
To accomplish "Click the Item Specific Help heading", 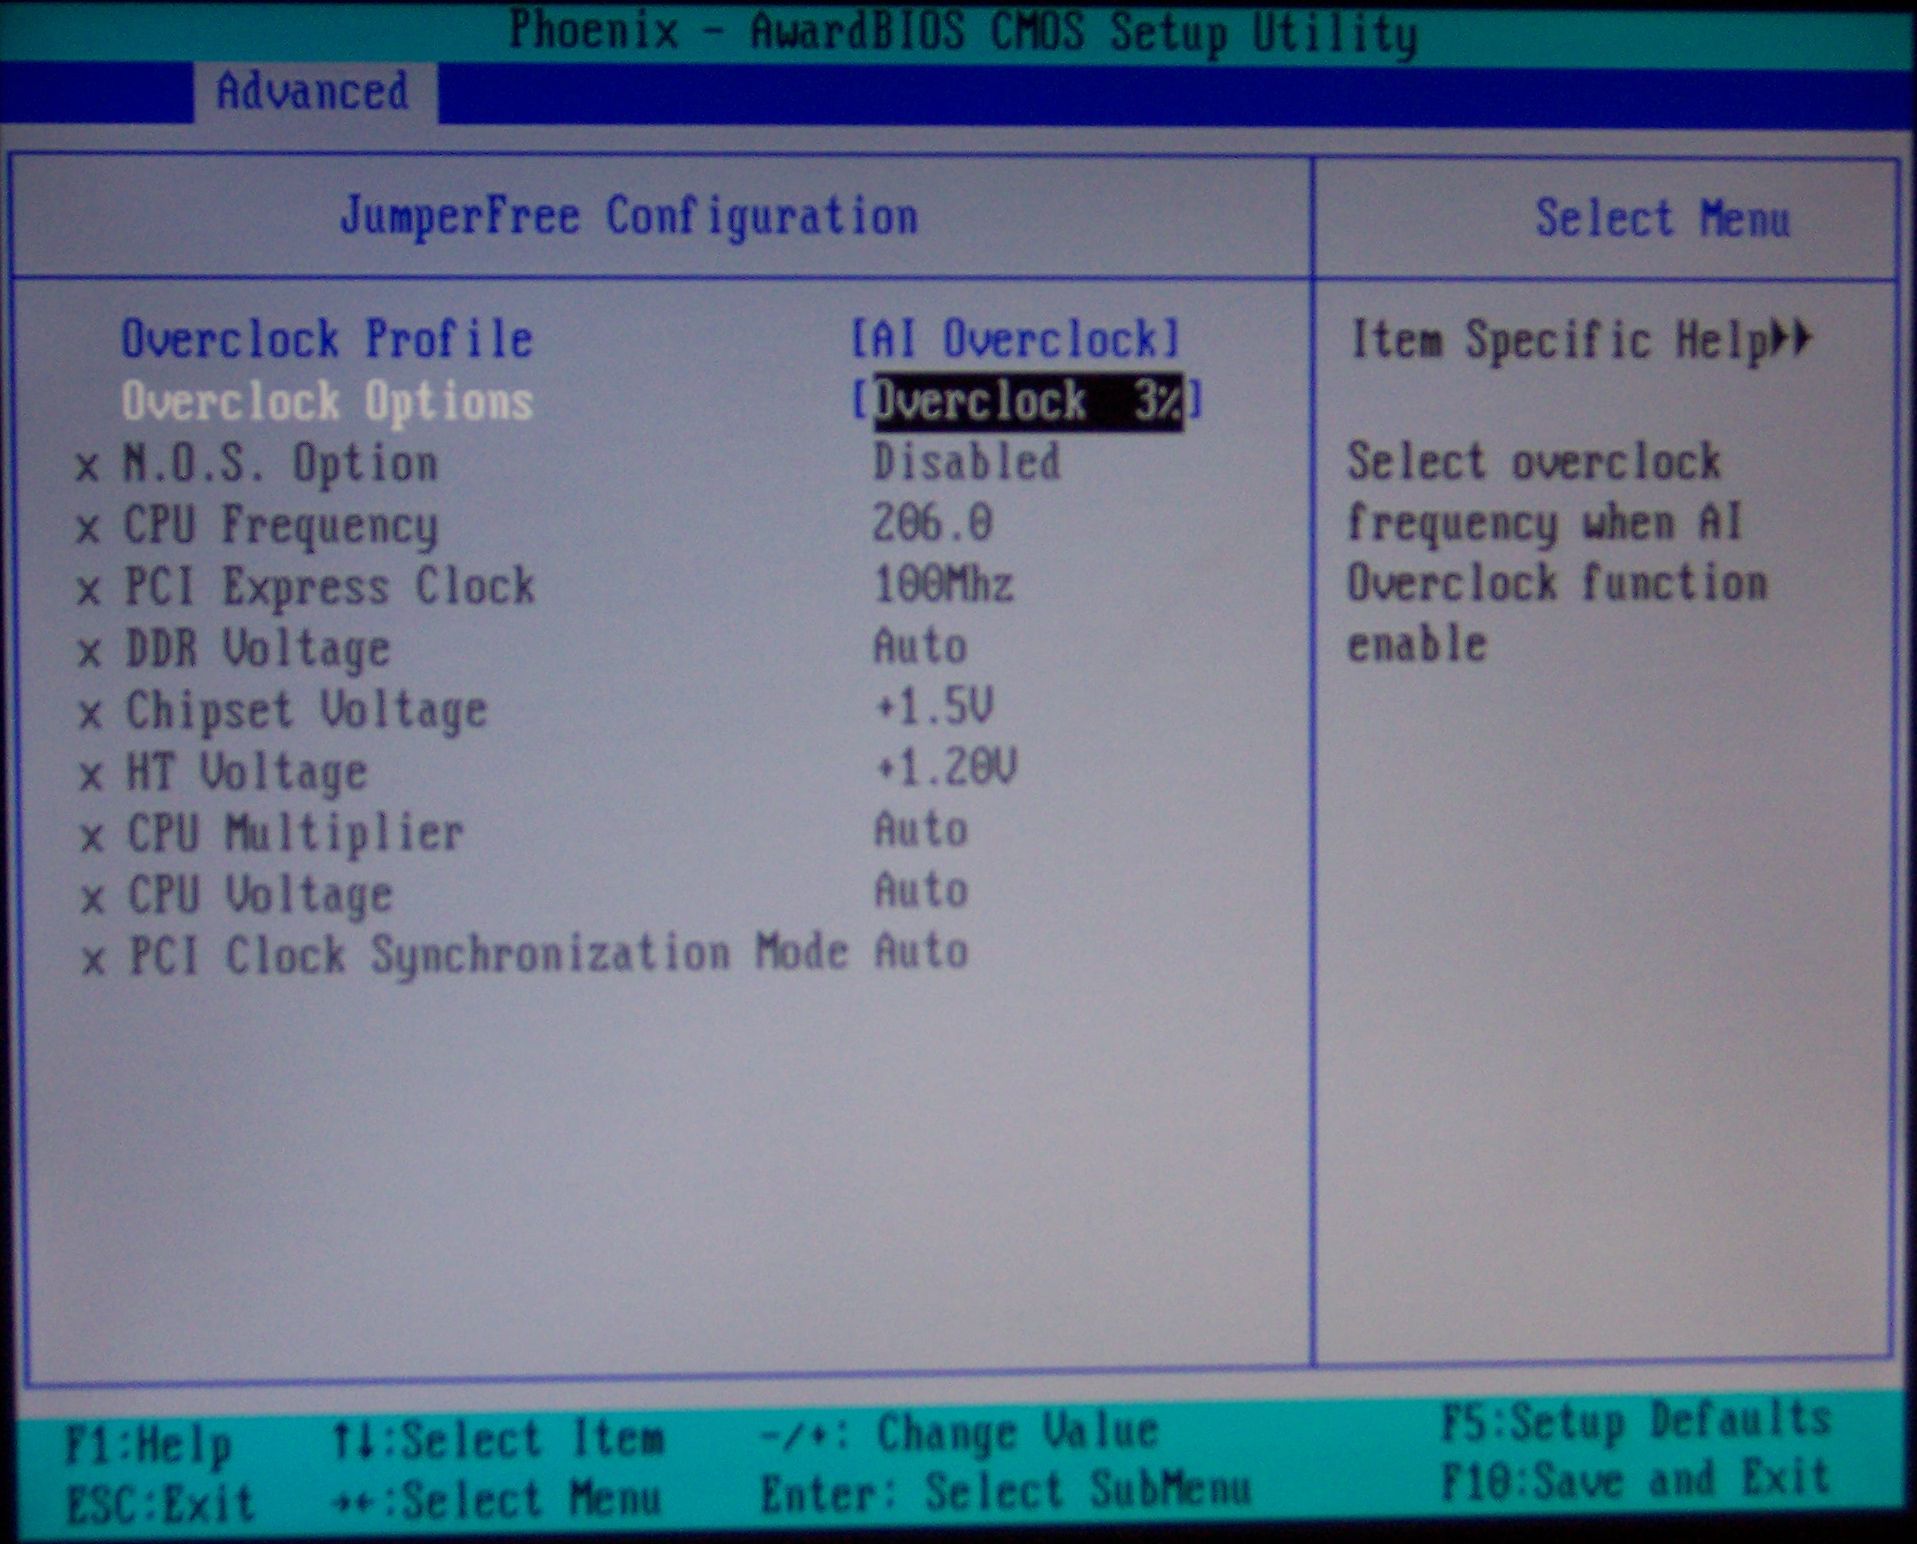I will (x=1560, y=341).
